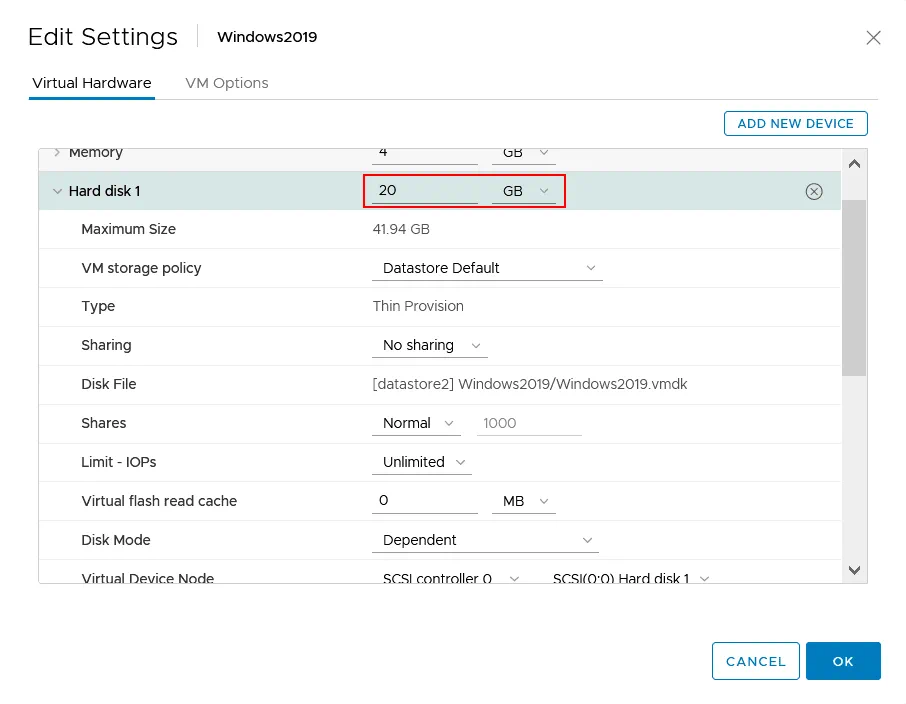Expand the Memory section
The height and width of the screenshot is (704, 906).
click(x=57, y=152)
